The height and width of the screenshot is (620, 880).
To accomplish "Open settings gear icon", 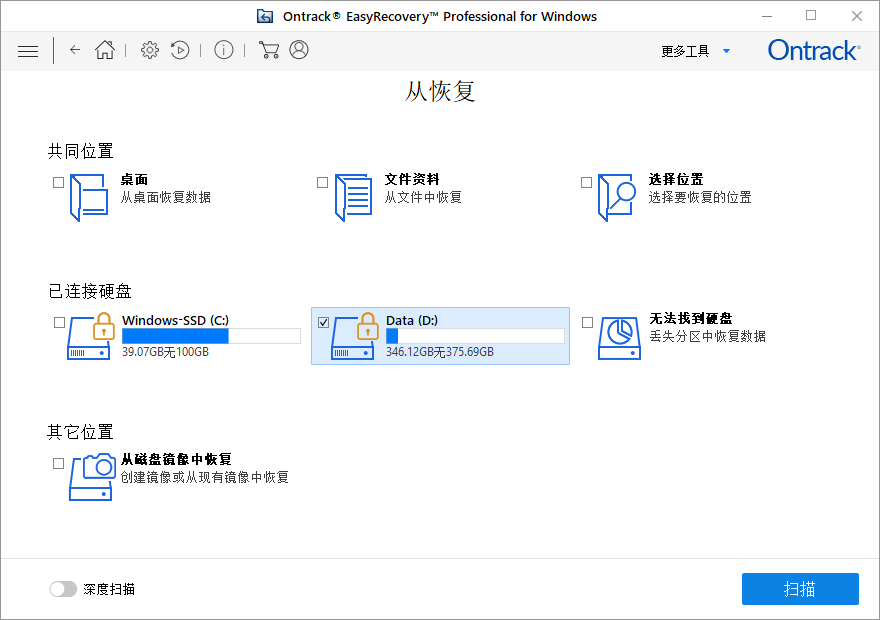I will (149, 50).
